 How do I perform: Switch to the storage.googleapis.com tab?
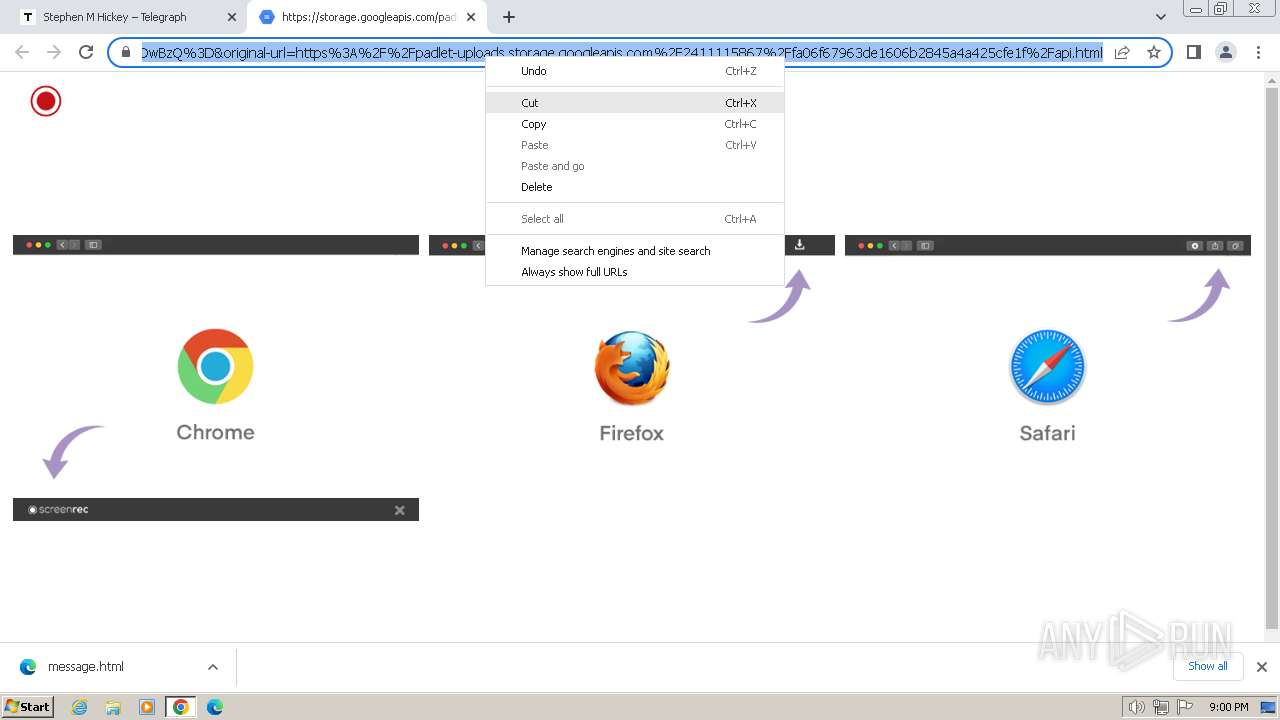coord(367,17)
